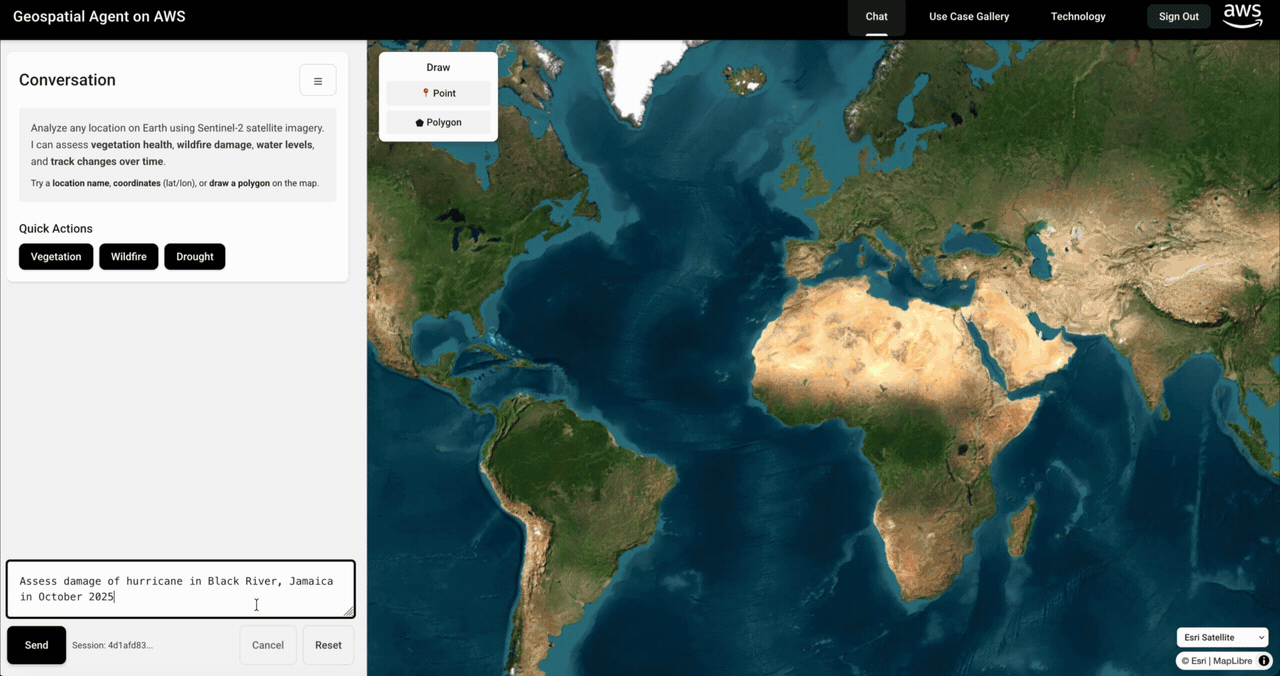Screen dimensions: 1280x676
Task: Cancel the current request
Action: click(268, 645)
